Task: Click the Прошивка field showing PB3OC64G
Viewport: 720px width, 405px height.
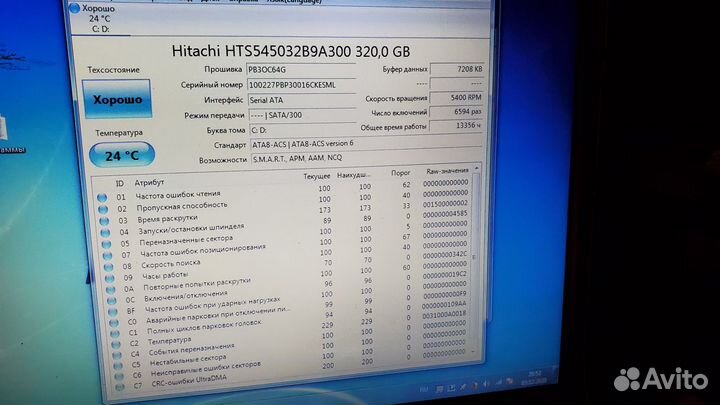Action: click(x=301, y=70)
